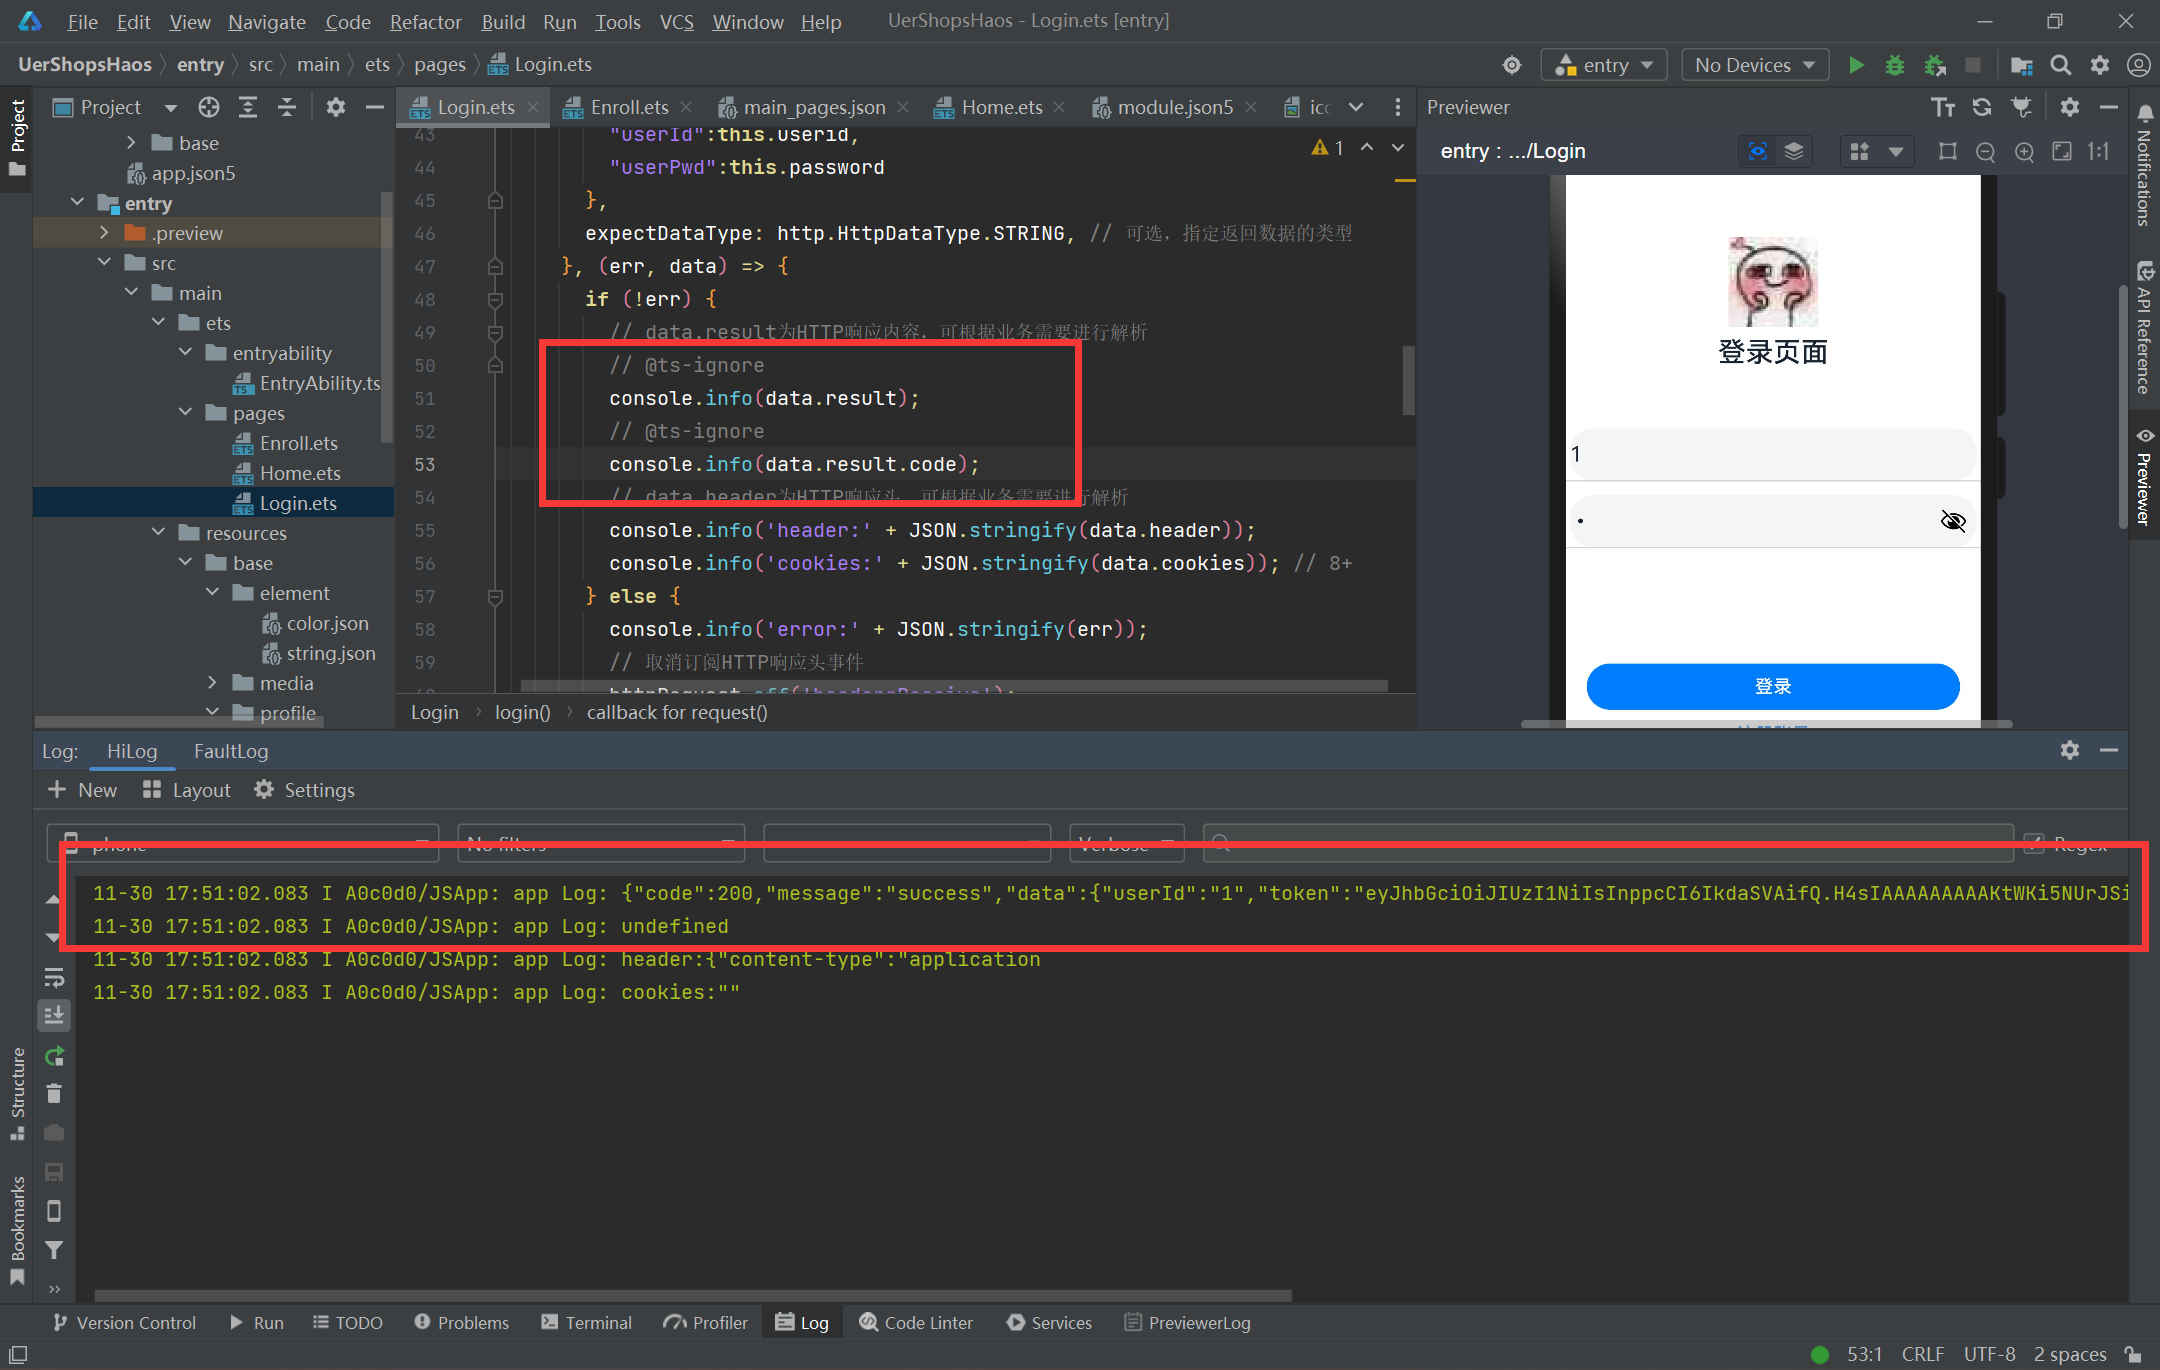Open Previewer settings gear
This screenshot has width=2160, height=1370.
tap(2069, 107)
